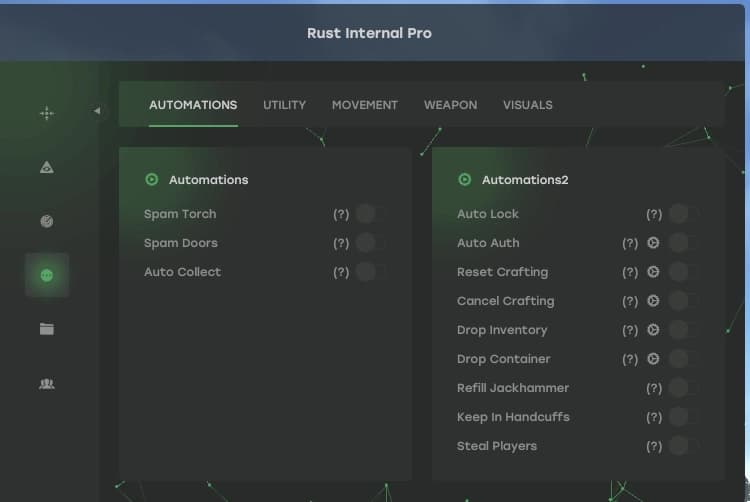
Task: Switch to the Utility tab
Action: click(x=284, y=105)
